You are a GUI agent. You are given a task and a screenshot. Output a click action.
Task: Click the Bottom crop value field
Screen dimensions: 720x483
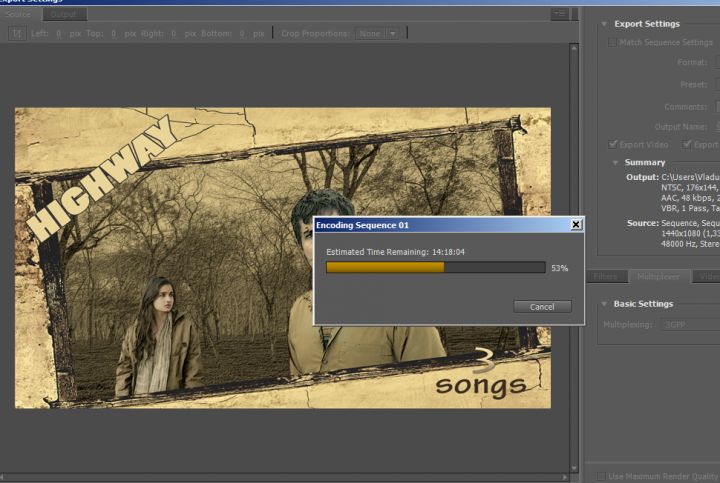pyautogui.click(x=242, y=34)
